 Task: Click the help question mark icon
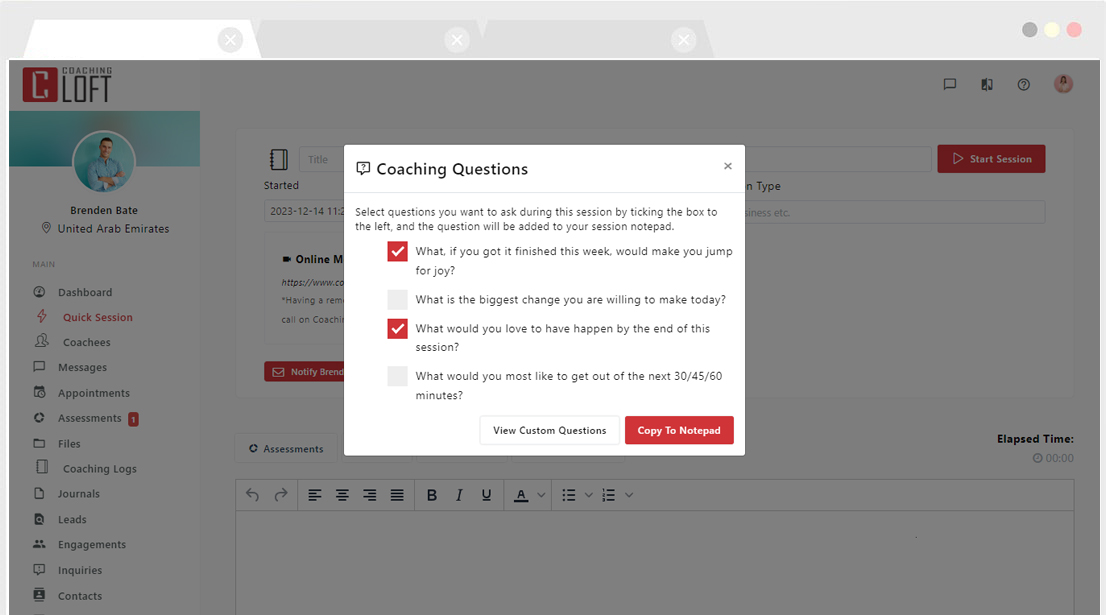click(1023, 84)
